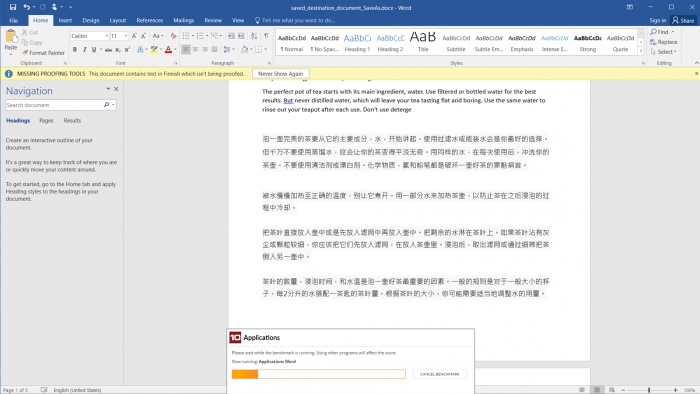
Task: Apply the Heading 1 style
Action: 357,43
